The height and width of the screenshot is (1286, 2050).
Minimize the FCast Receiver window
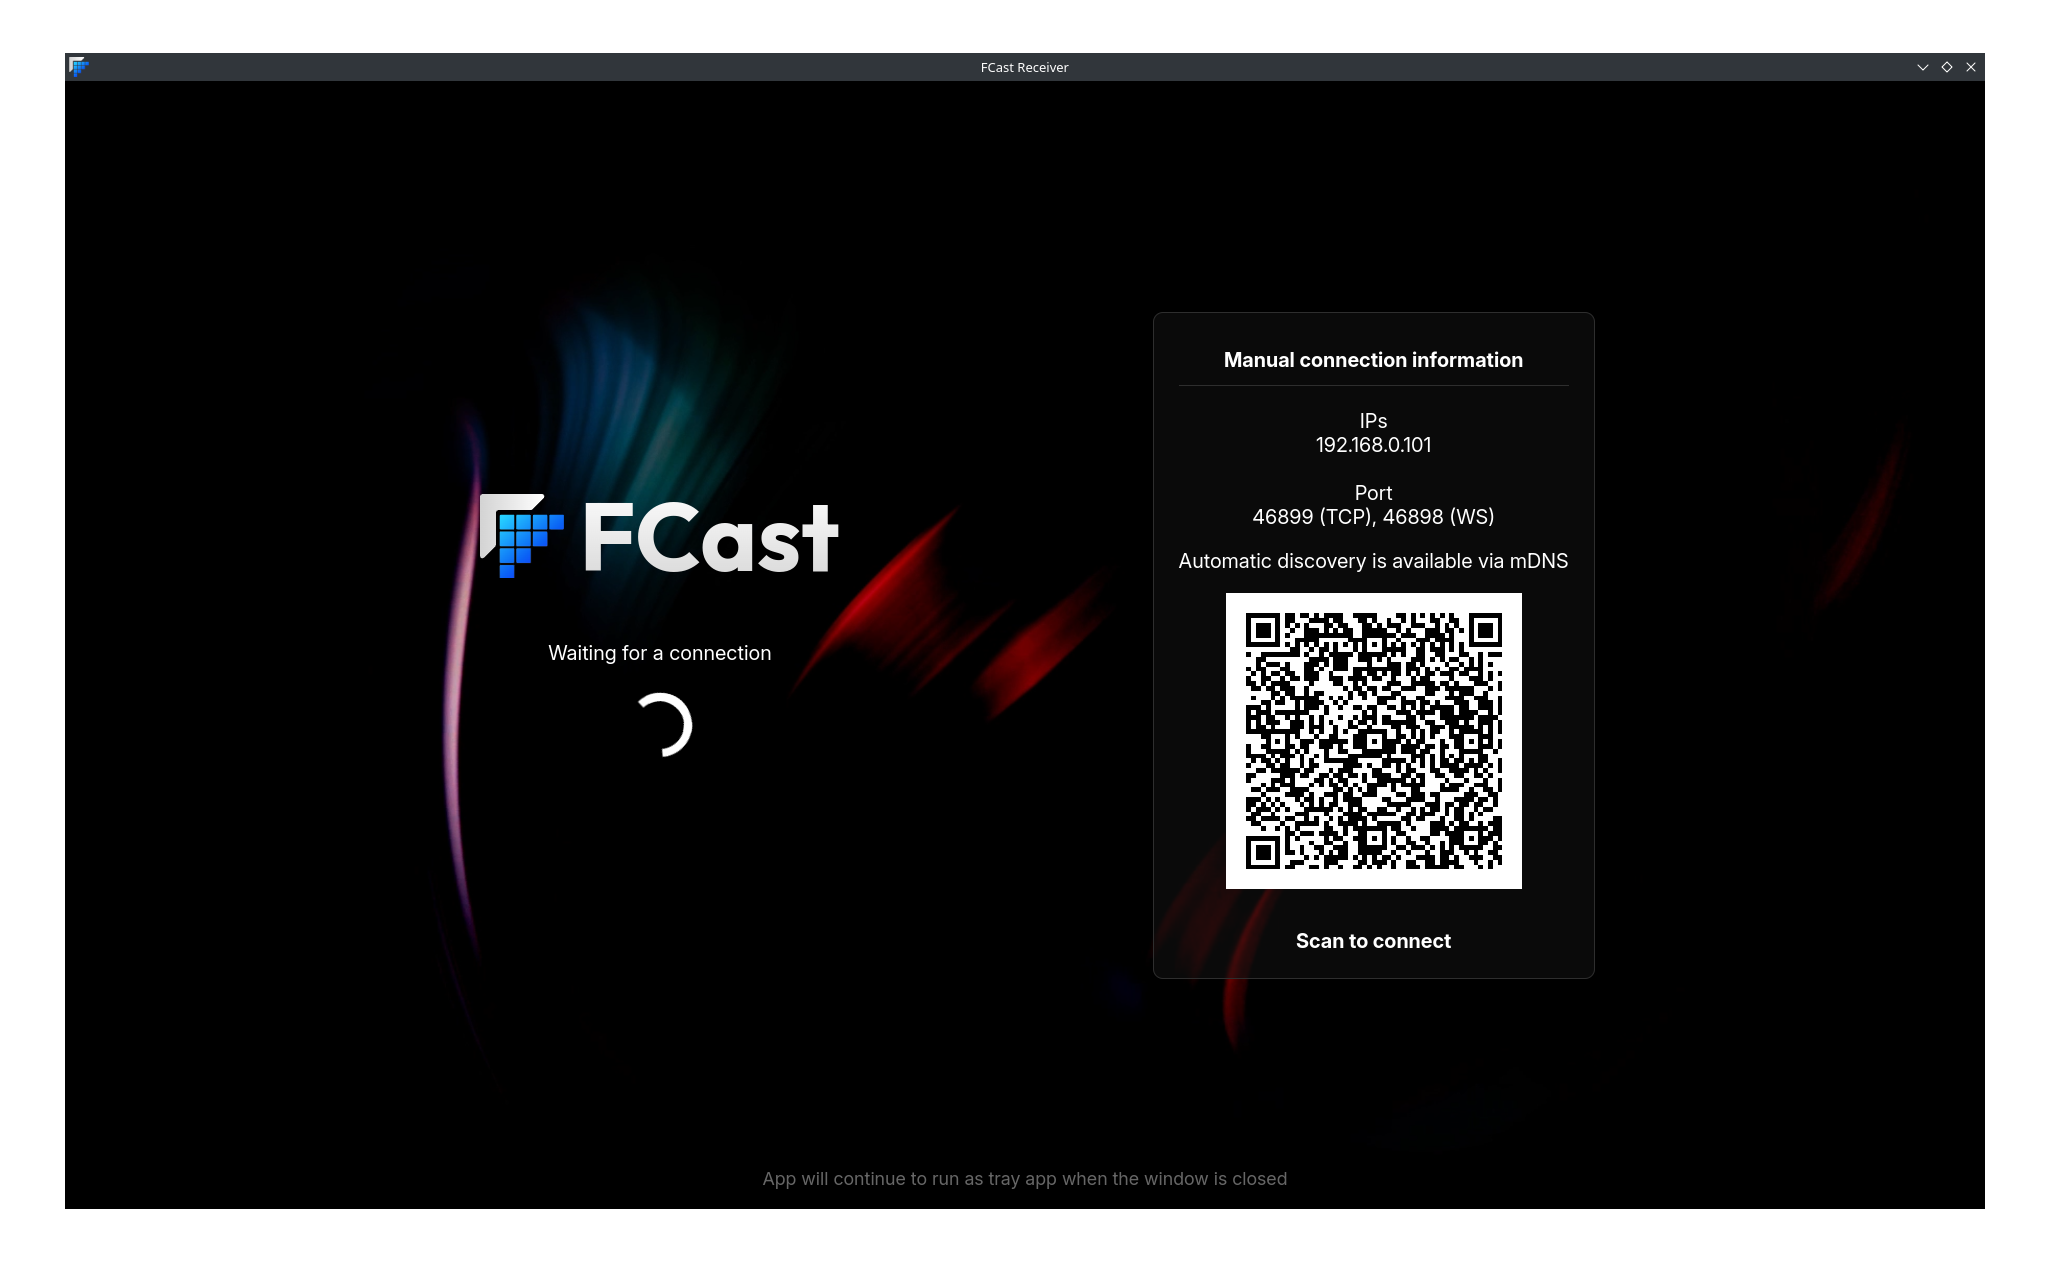[x=1922, y=67]
